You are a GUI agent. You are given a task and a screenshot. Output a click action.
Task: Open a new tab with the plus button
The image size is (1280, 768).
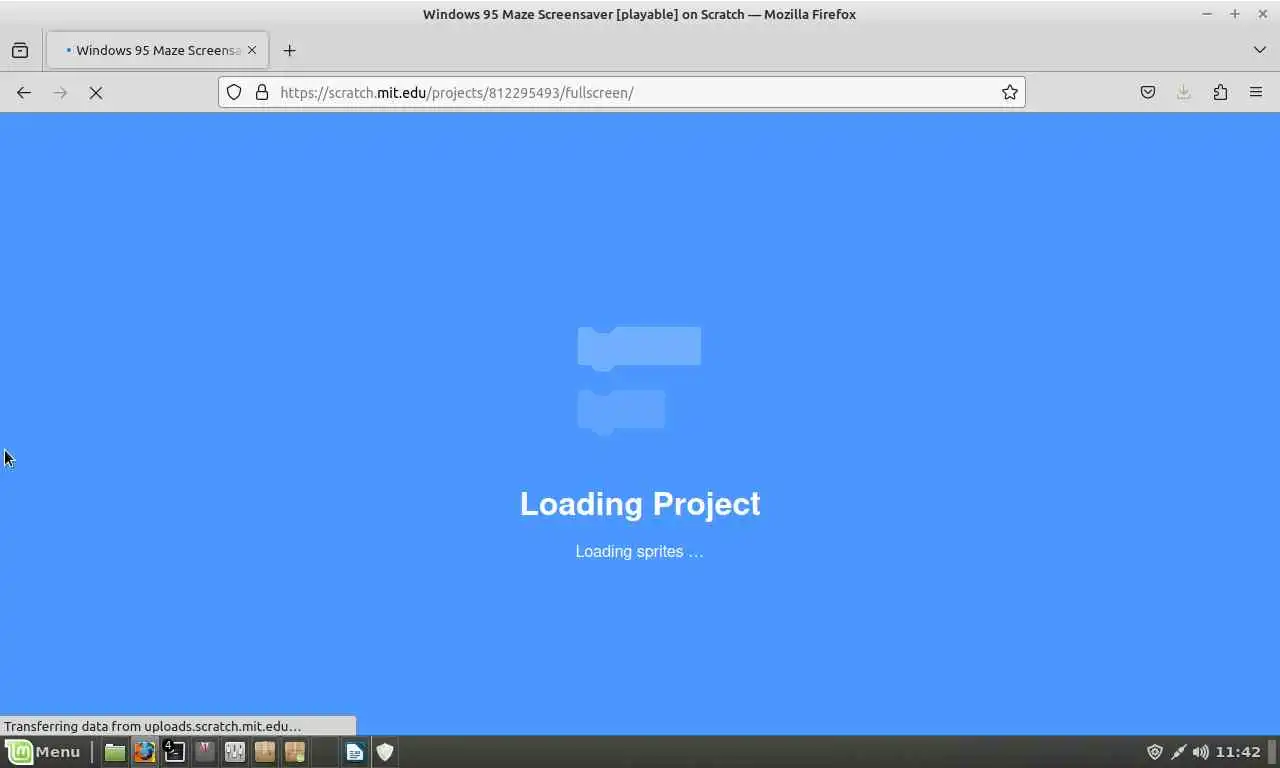pyautogui.click(x=289, y=50)
